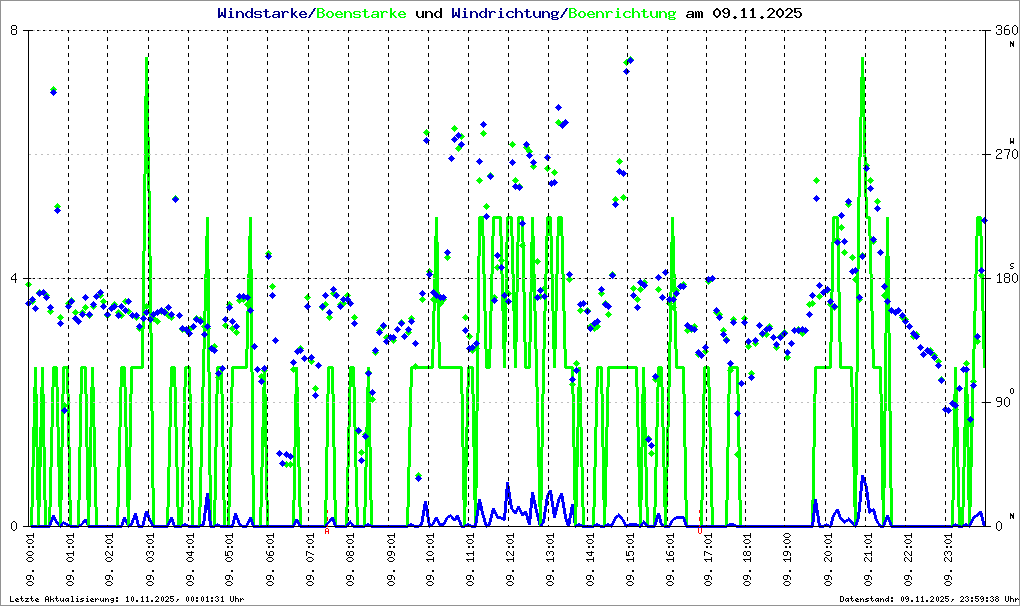1020x606 pixels.
Task: Click the '90' degree label on right axis
Action: click(1002, 403)
